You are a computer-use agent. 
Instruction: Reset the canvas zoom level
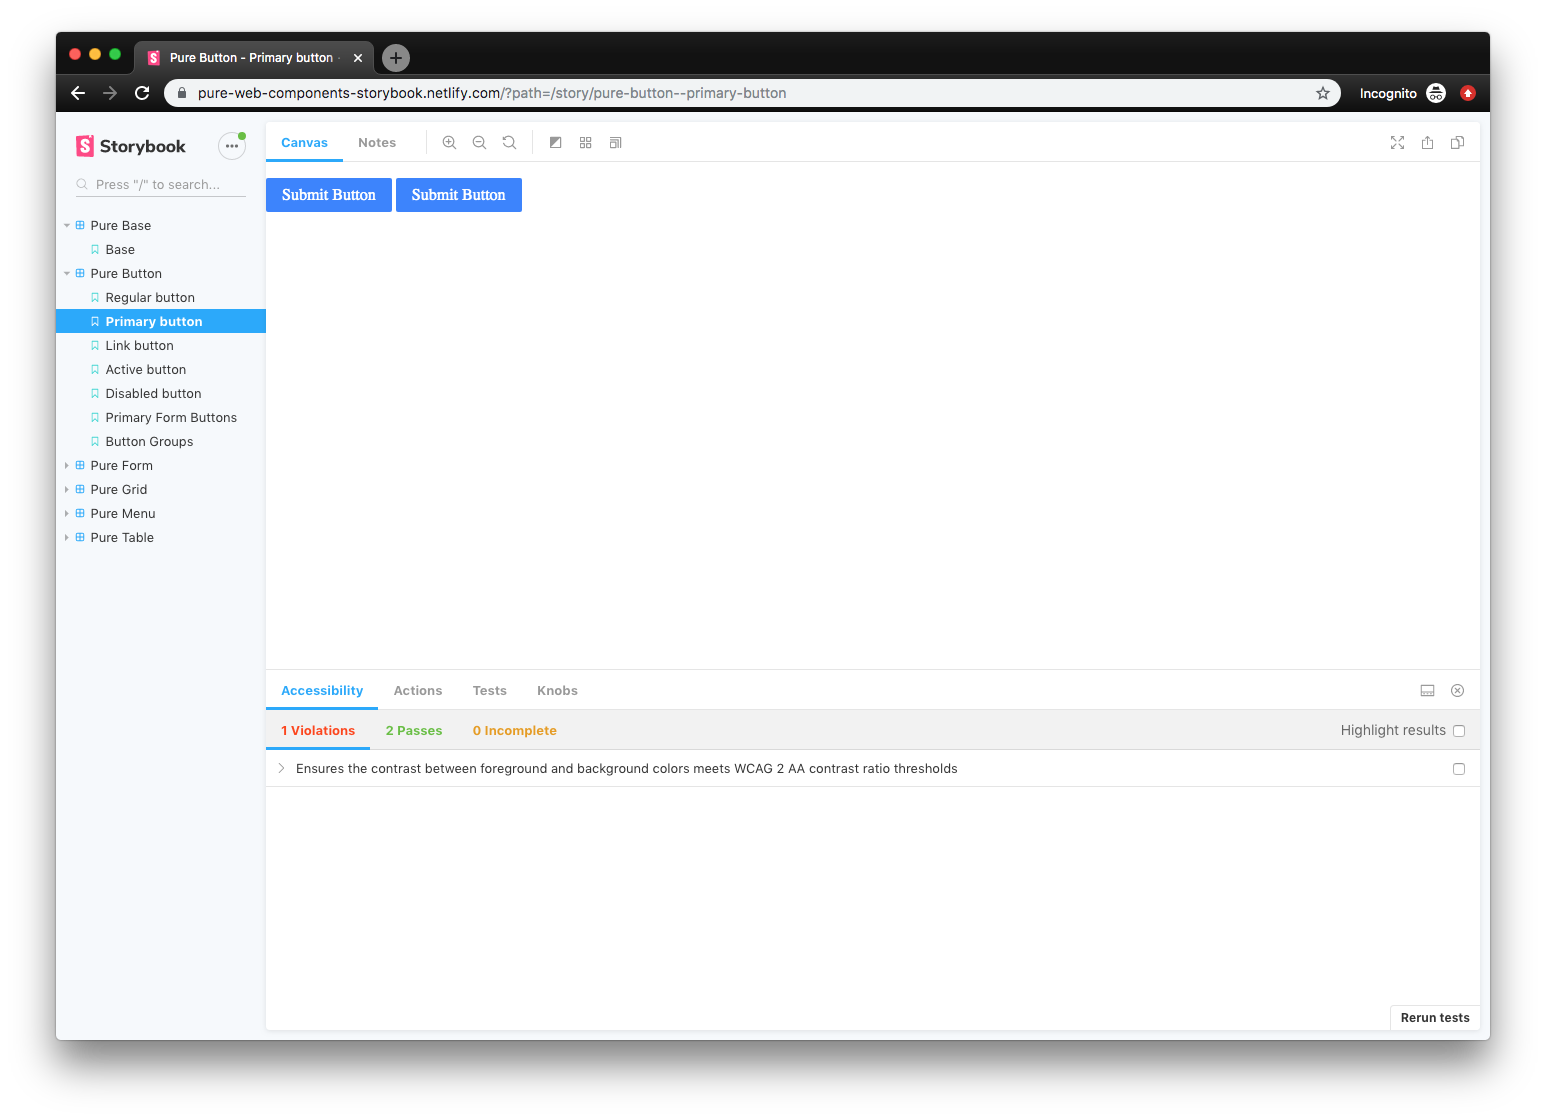[x=509, y=142]
